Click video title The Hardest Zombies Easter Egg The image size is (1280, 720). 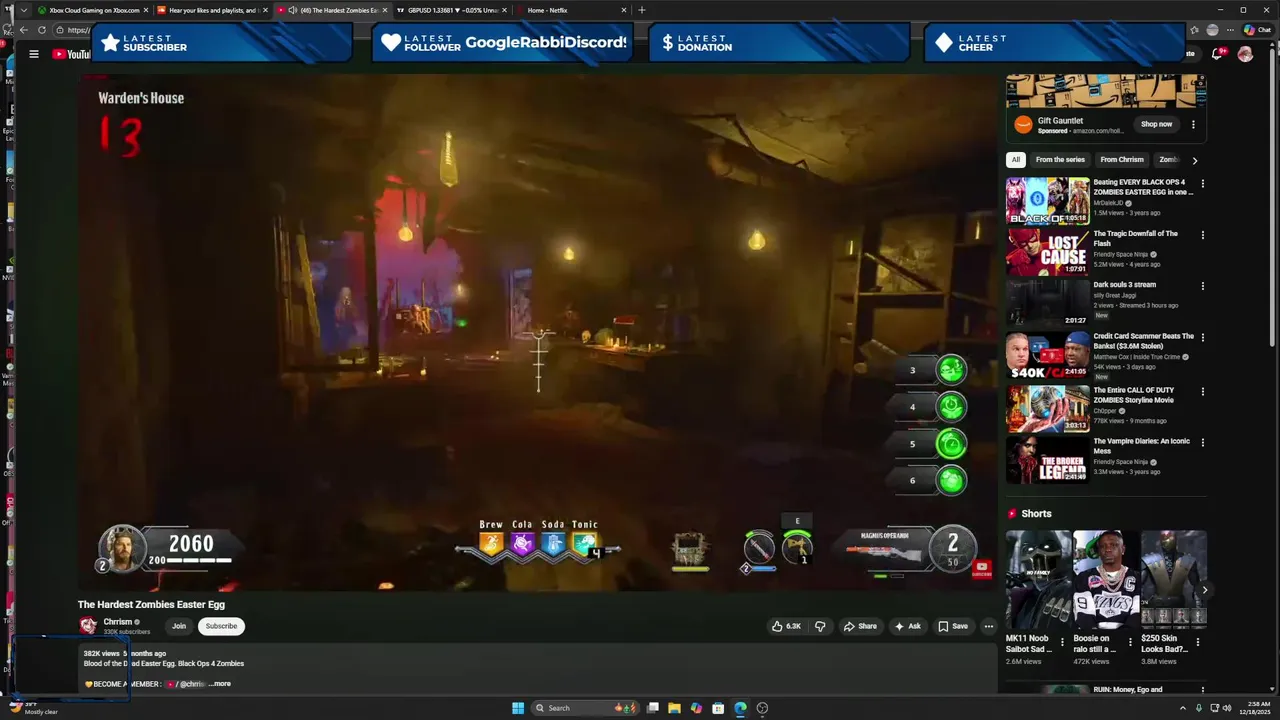pyautogui.click(x=151, y=605)
